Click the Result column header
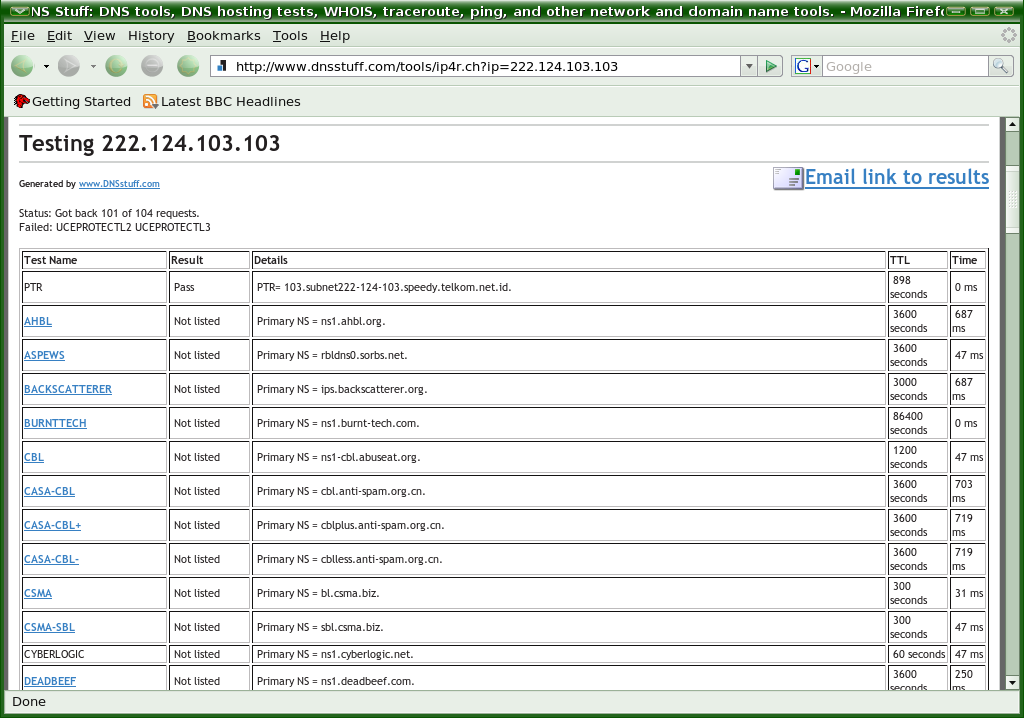Screen dimensions: 1024x718 tap(209, 260)
